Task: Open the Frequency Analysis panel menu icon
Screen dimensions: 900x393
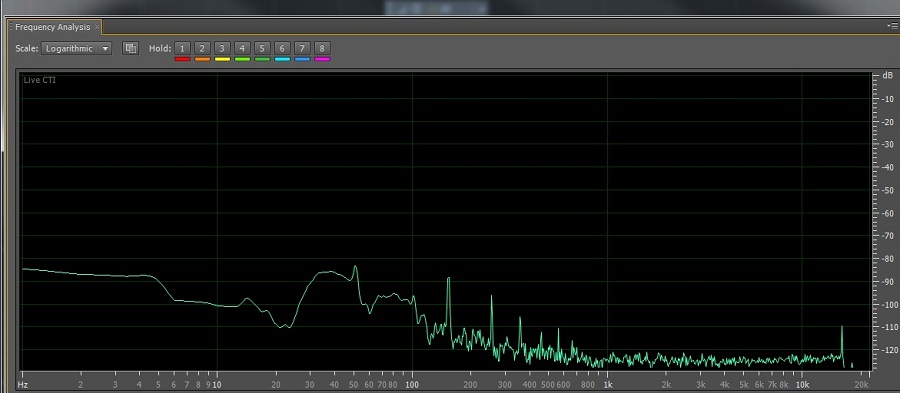Action: [893, 26]
